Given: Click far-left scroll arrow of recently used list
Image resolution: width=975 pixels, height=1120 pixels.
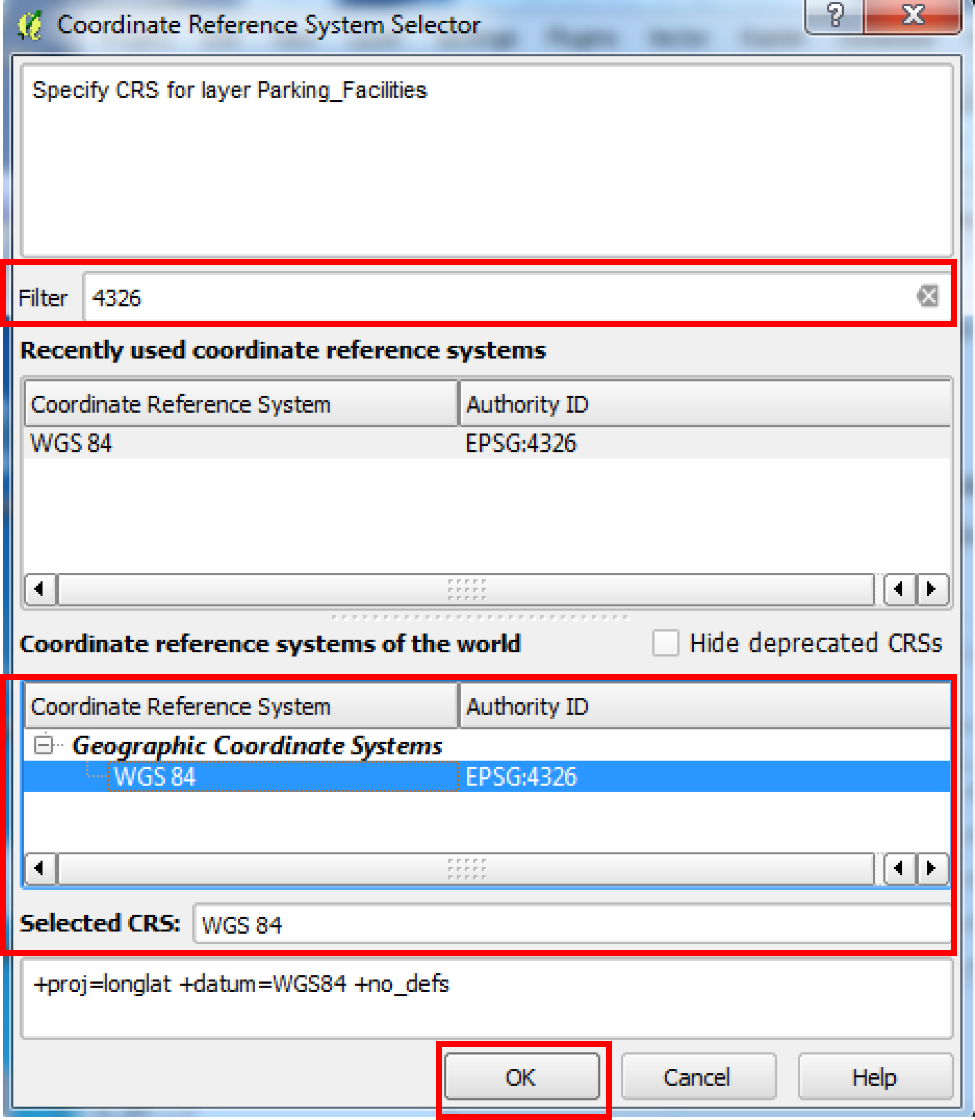Looking at the screenshot, I should tap(39, 589).
